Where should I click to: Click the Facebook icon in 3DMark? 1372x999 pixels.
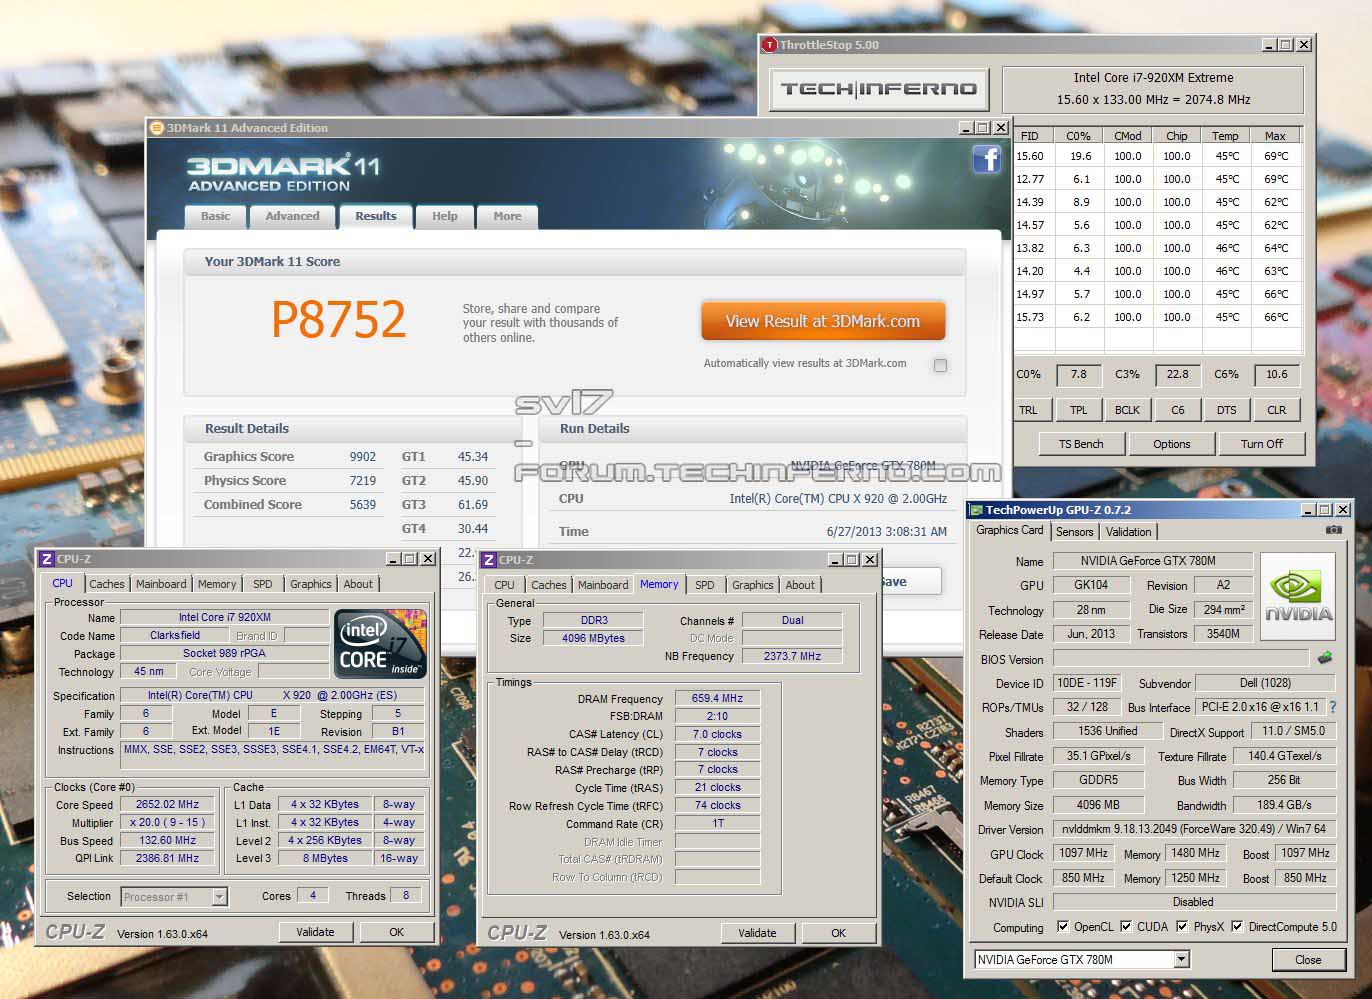pos(986,160)
